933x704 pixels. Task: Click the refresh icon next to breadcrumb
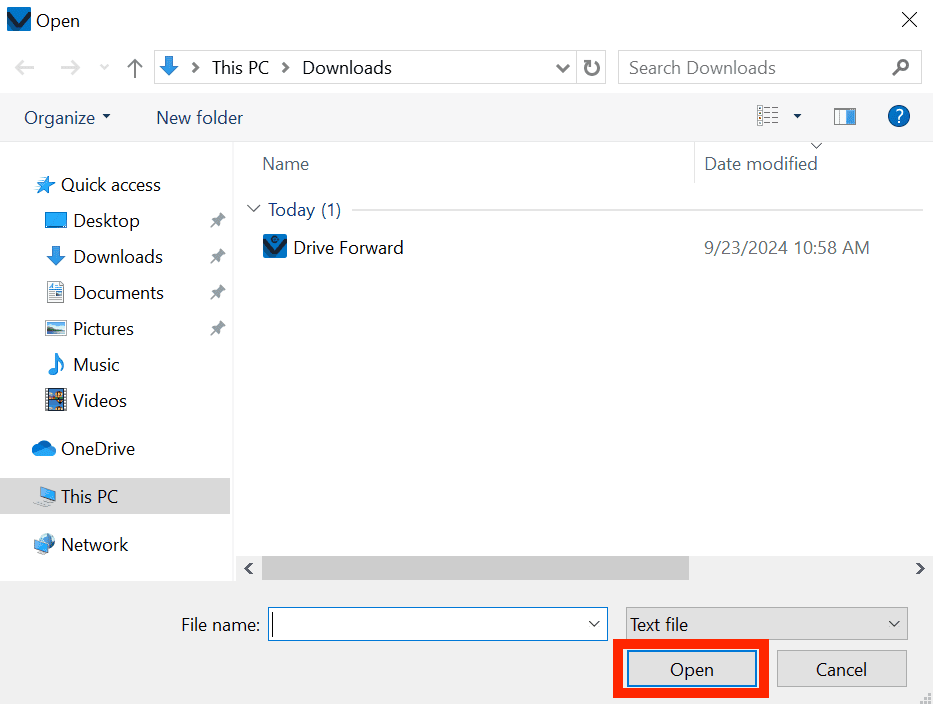click(591, 67)
